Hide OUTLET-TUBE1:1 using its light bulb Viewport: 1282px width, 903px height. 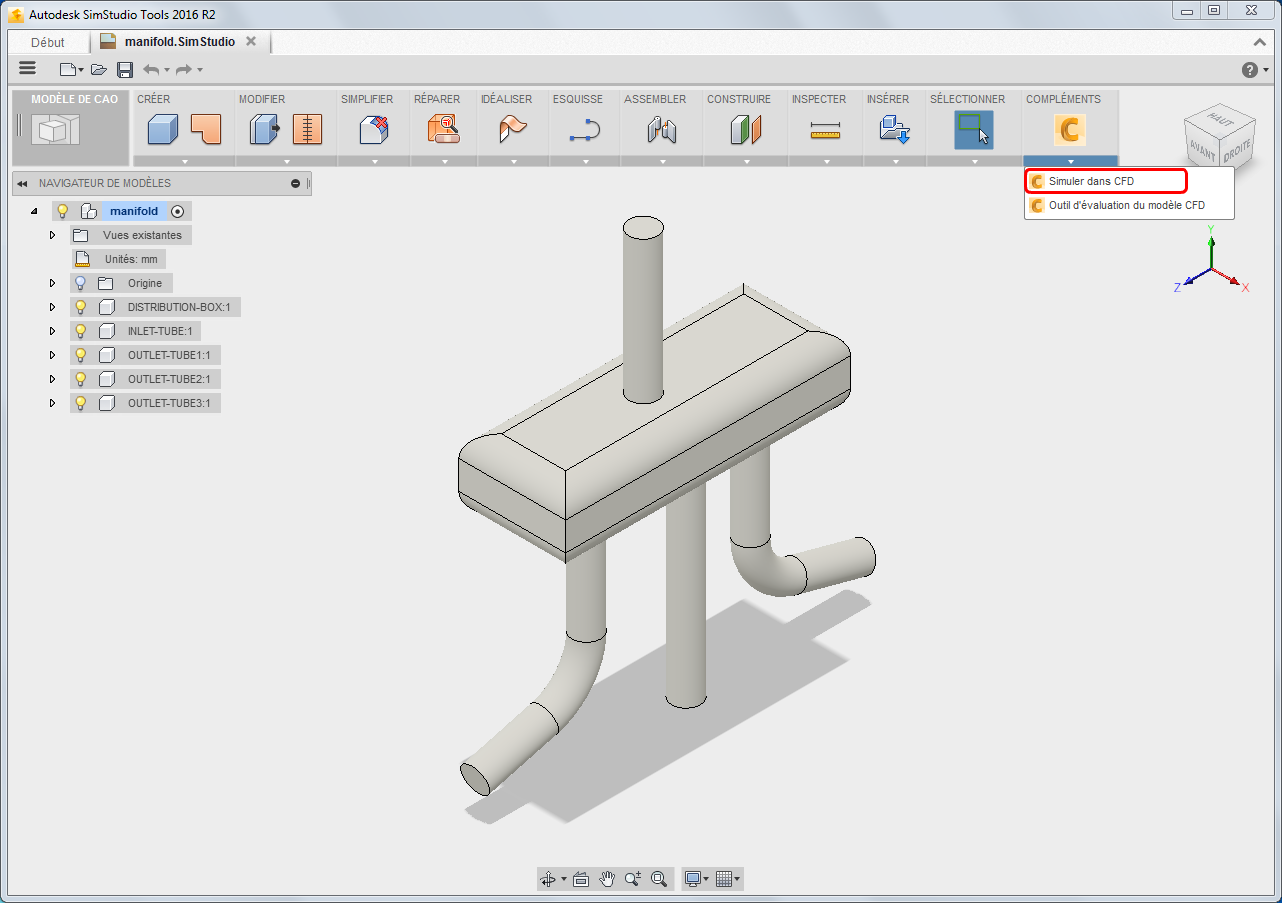[81, 355]
